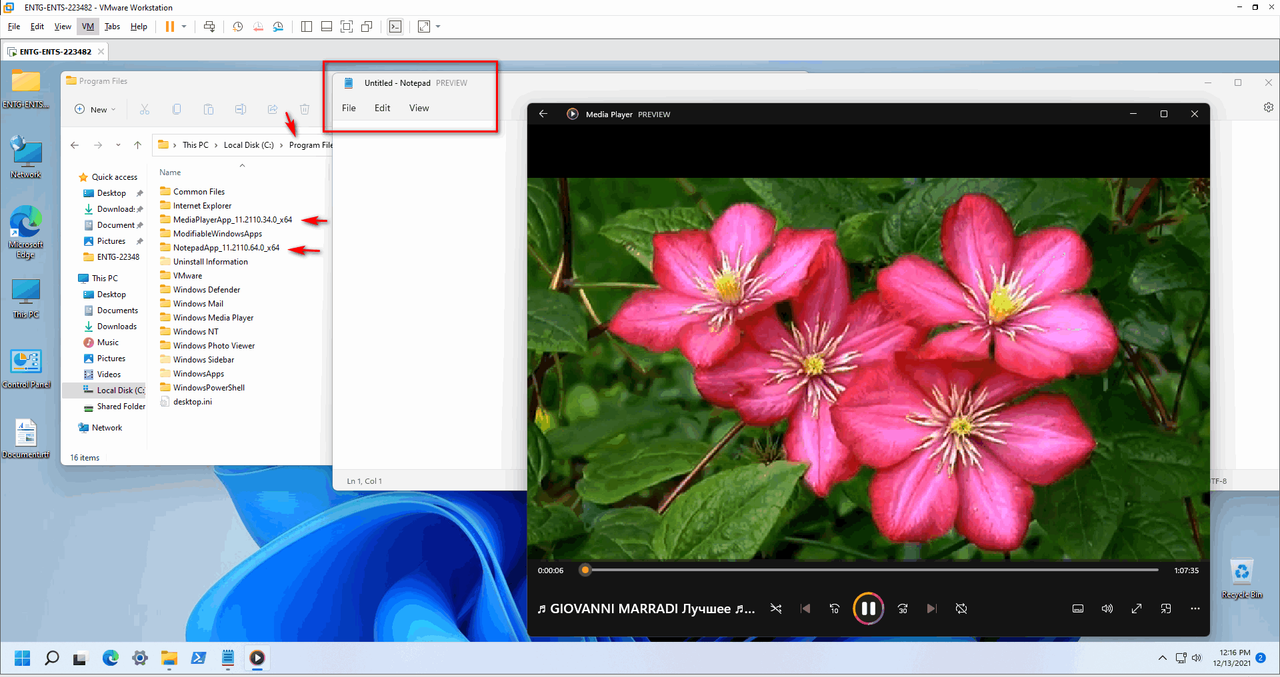Click the Cut icon in File Explorer
The width and height of the screenshot is (1280, 677).
point(145,109)
